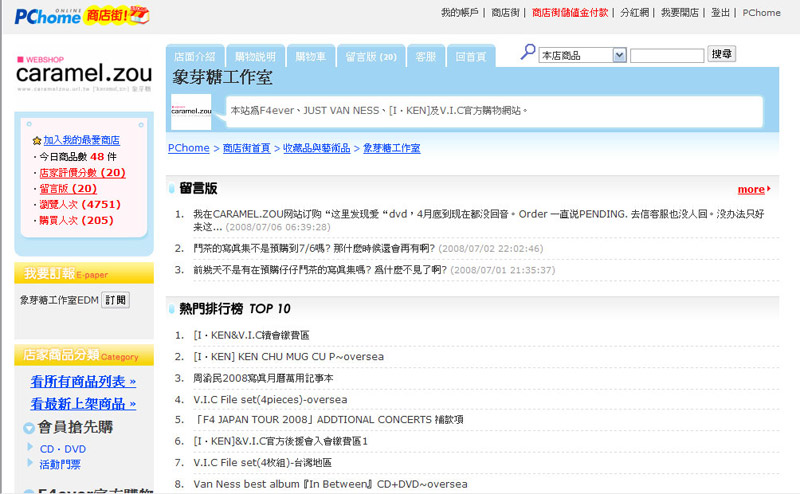Click 商店街 in the top navigation

click(x=505, y=13)
